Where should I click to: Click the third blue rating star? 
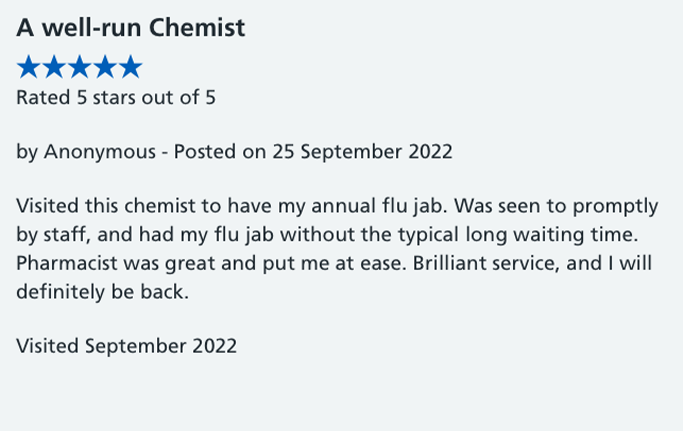pos(80,67)
